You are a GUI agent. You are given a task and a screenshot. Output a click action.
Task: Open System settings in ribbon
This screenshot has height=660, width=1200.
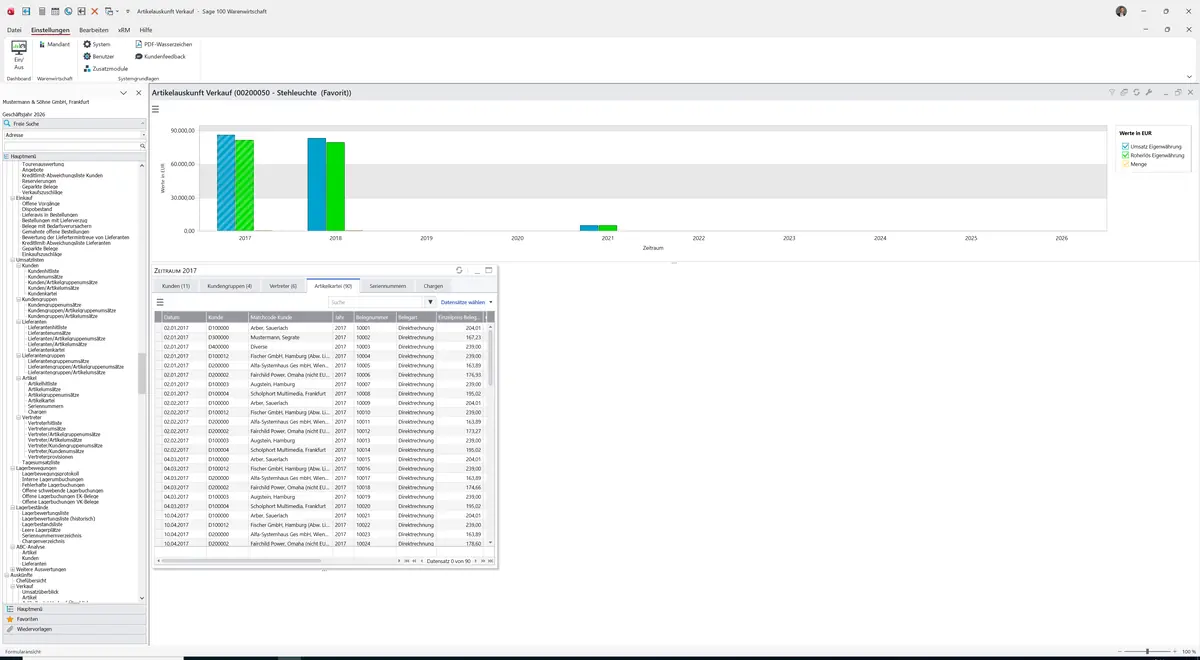click(x=97, y=44)
